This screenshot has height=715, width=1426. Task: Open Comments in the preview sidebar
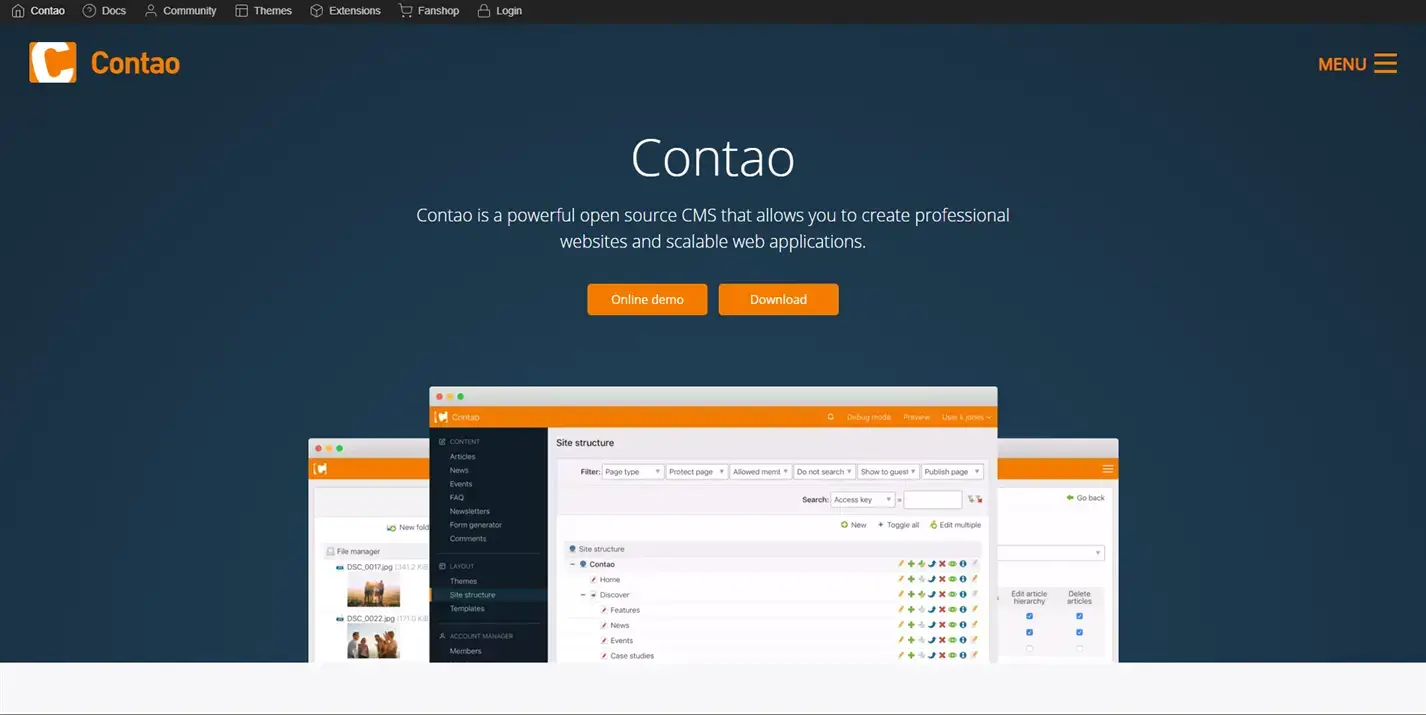(x=468, y=539)
